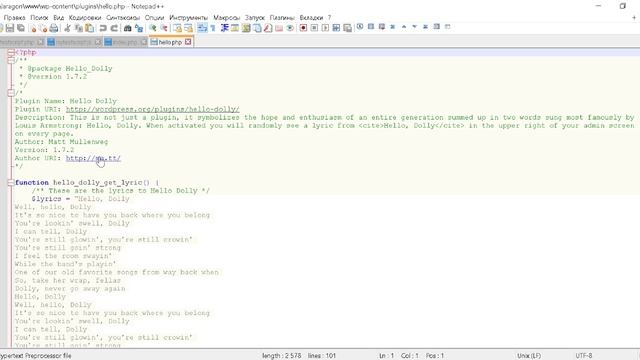The width and height of the screenshot is (640, 360).
Task: Click the up arrow plugin toolbar icon
Action: pos(404,27)
